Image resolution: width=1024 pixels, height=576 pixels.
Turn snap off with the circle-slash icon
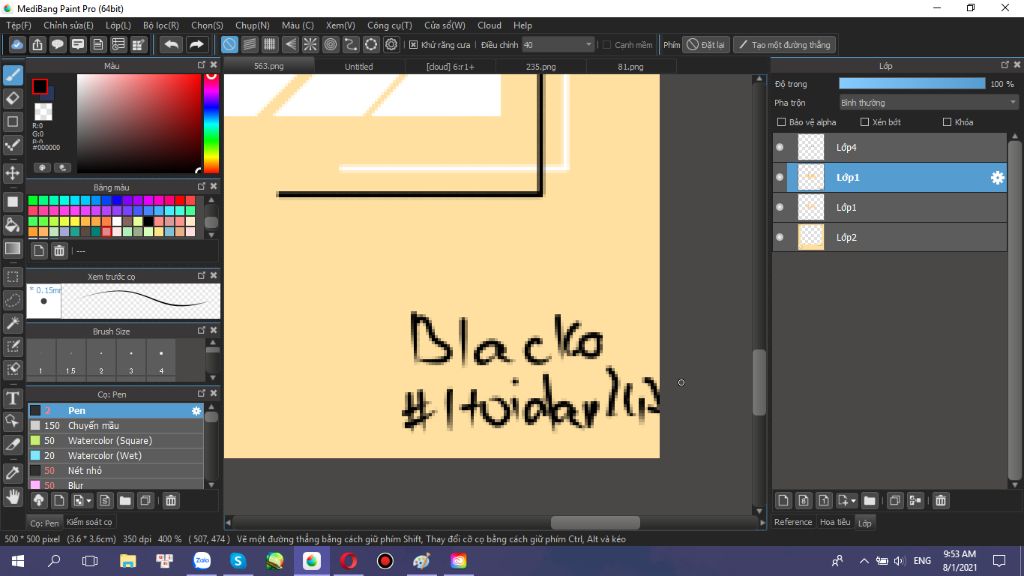[x=229, y=44]
